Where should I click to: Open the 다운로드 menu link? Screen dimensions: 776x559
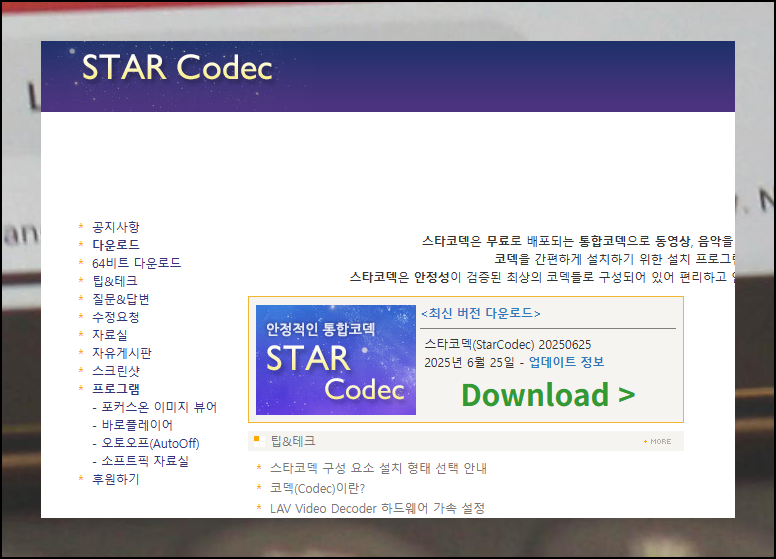(116, 245)
